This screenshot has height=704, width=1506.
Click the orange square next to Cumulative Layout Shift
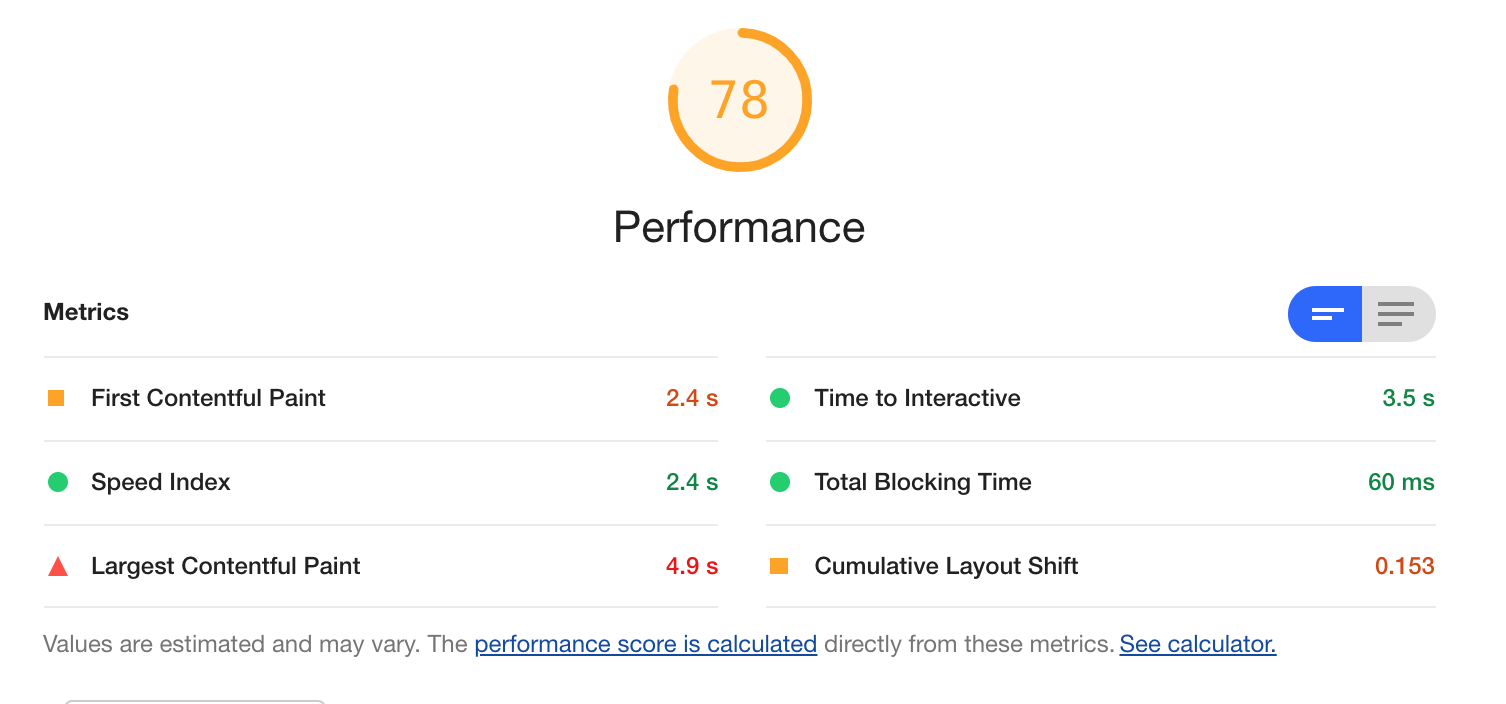click(x=781, y=565)
